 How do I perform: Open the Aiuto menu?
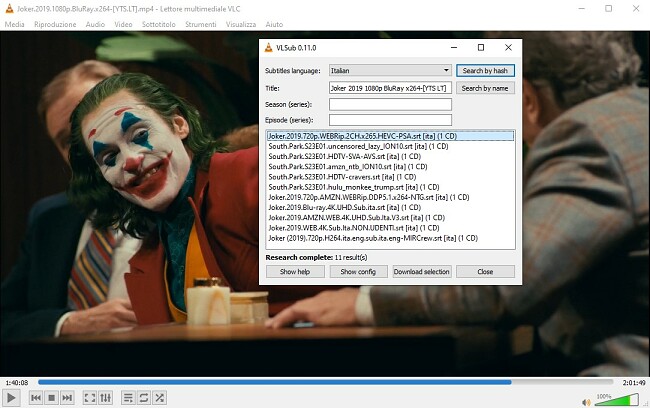[x=274, y=24]
